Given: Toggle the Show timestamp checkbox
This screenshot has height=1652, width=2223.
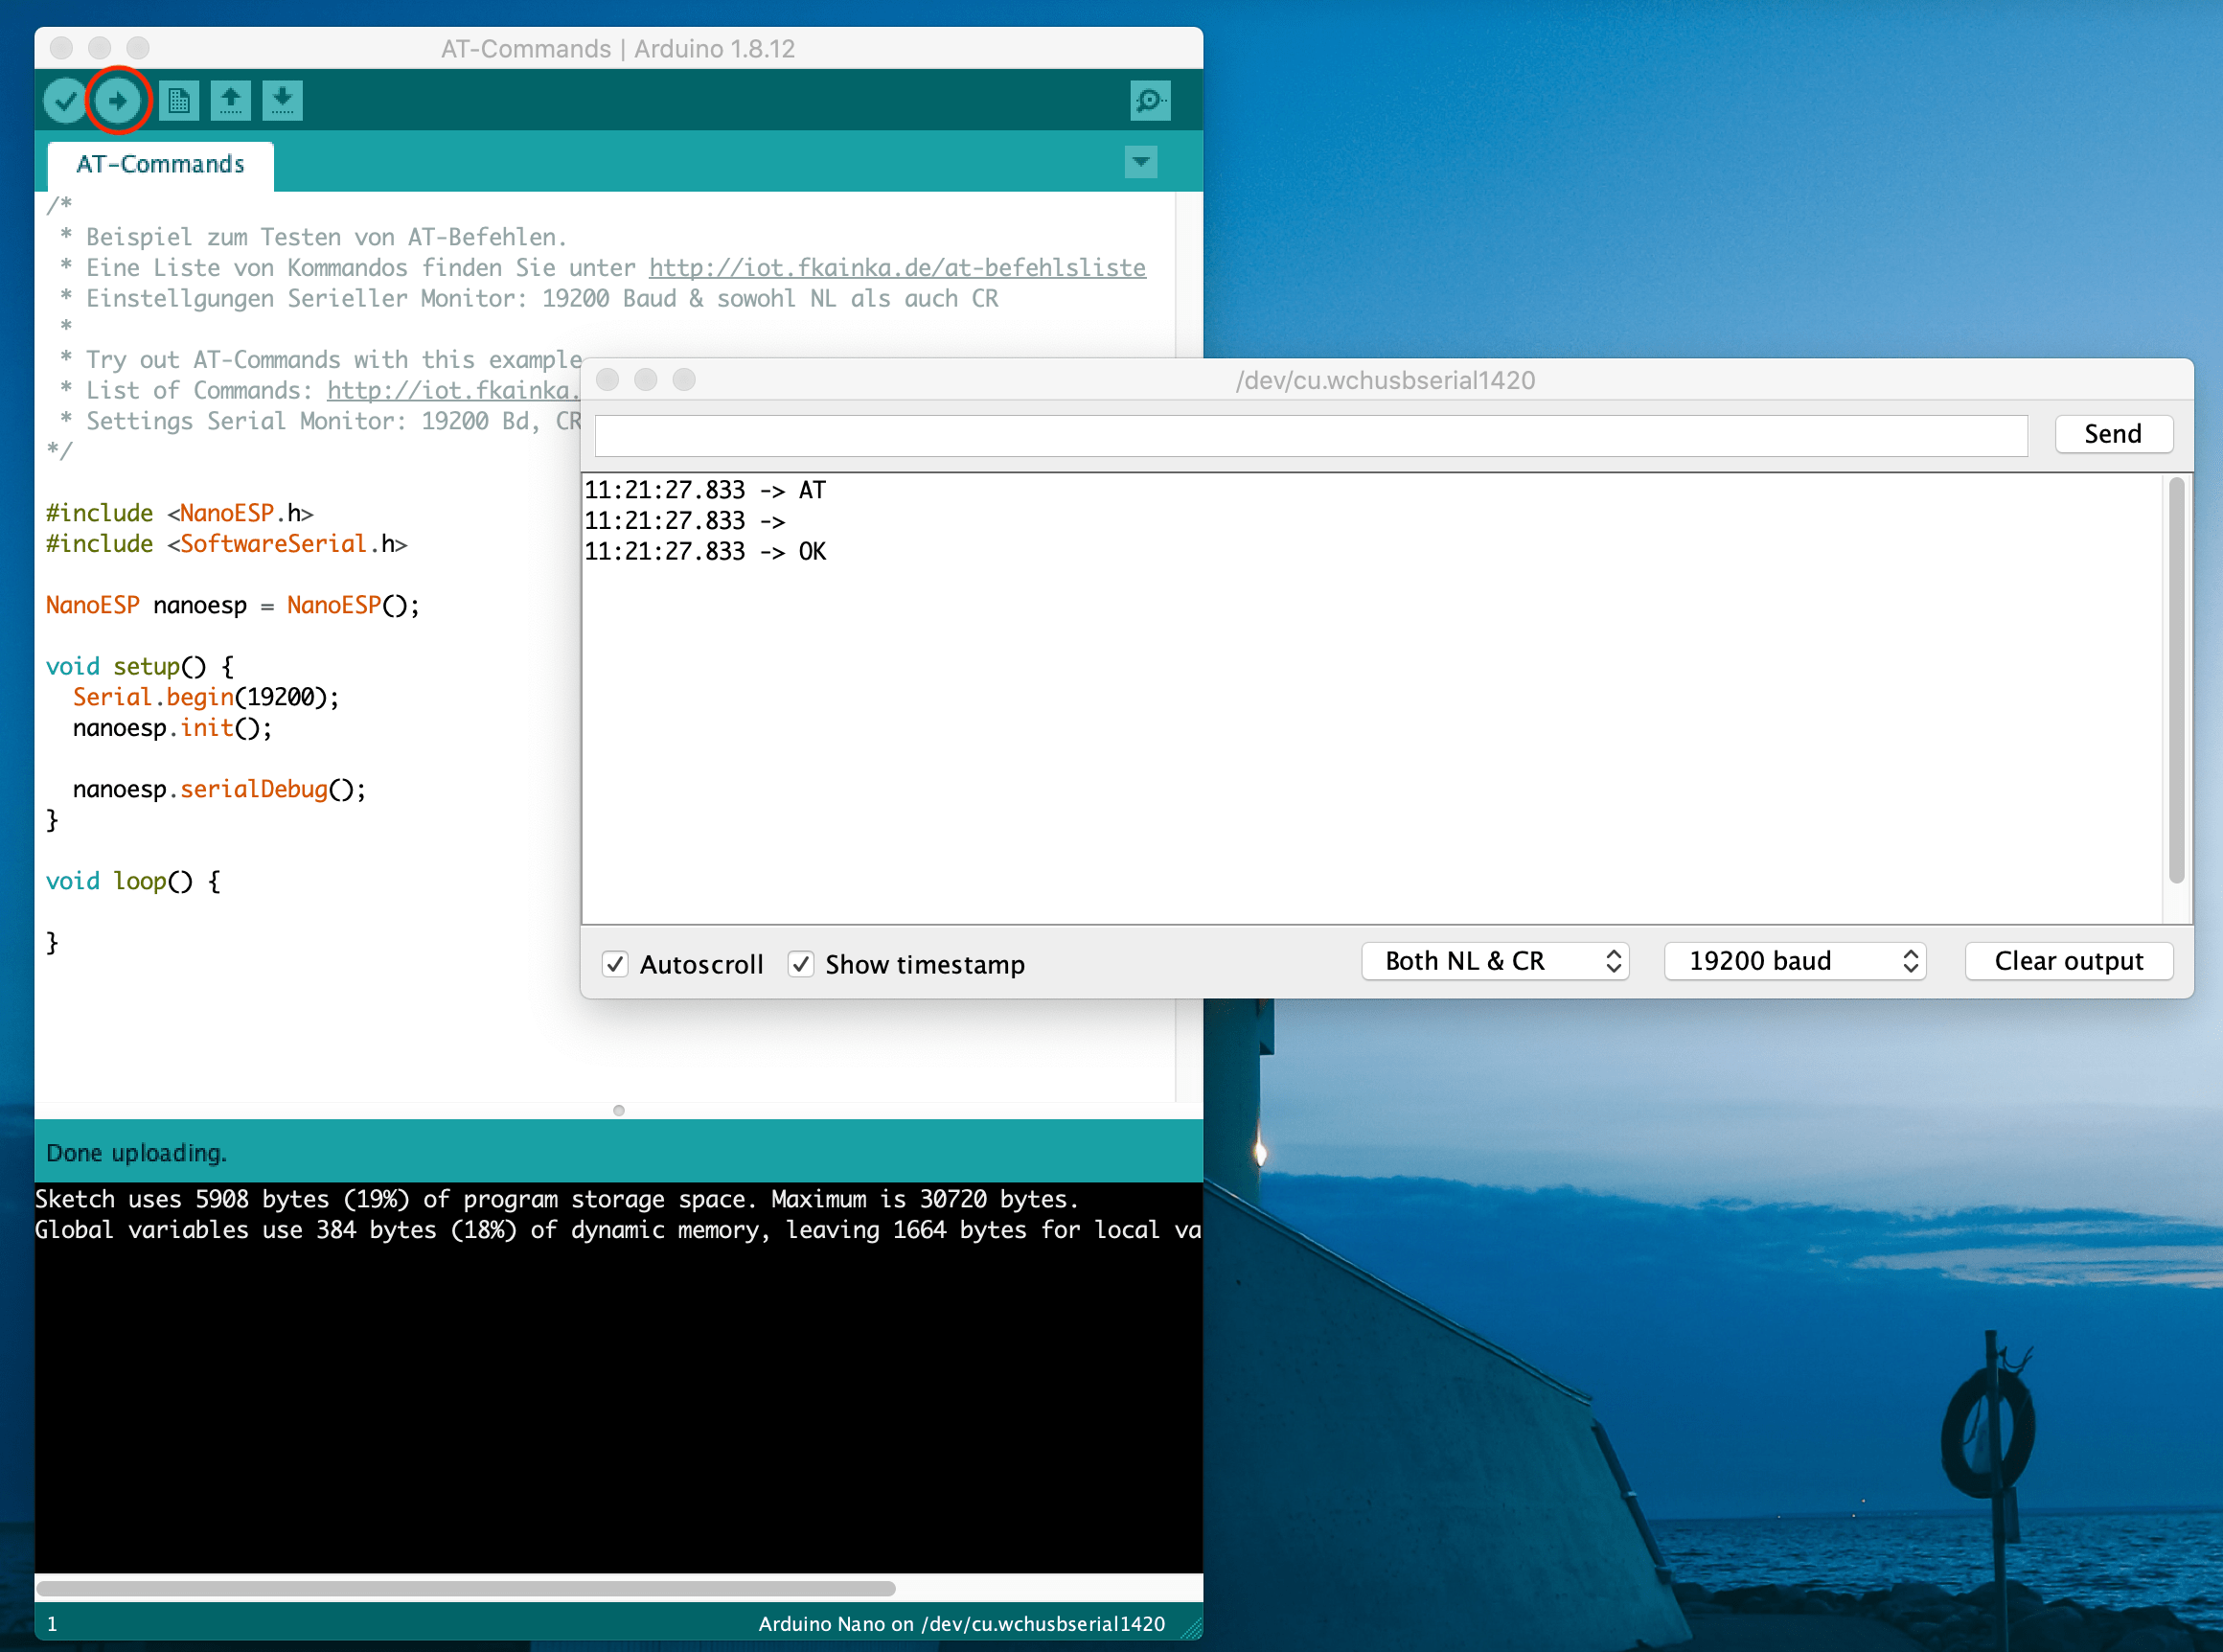Looking at the screenshot, I should pyautogui.click(x=800, y=964).
